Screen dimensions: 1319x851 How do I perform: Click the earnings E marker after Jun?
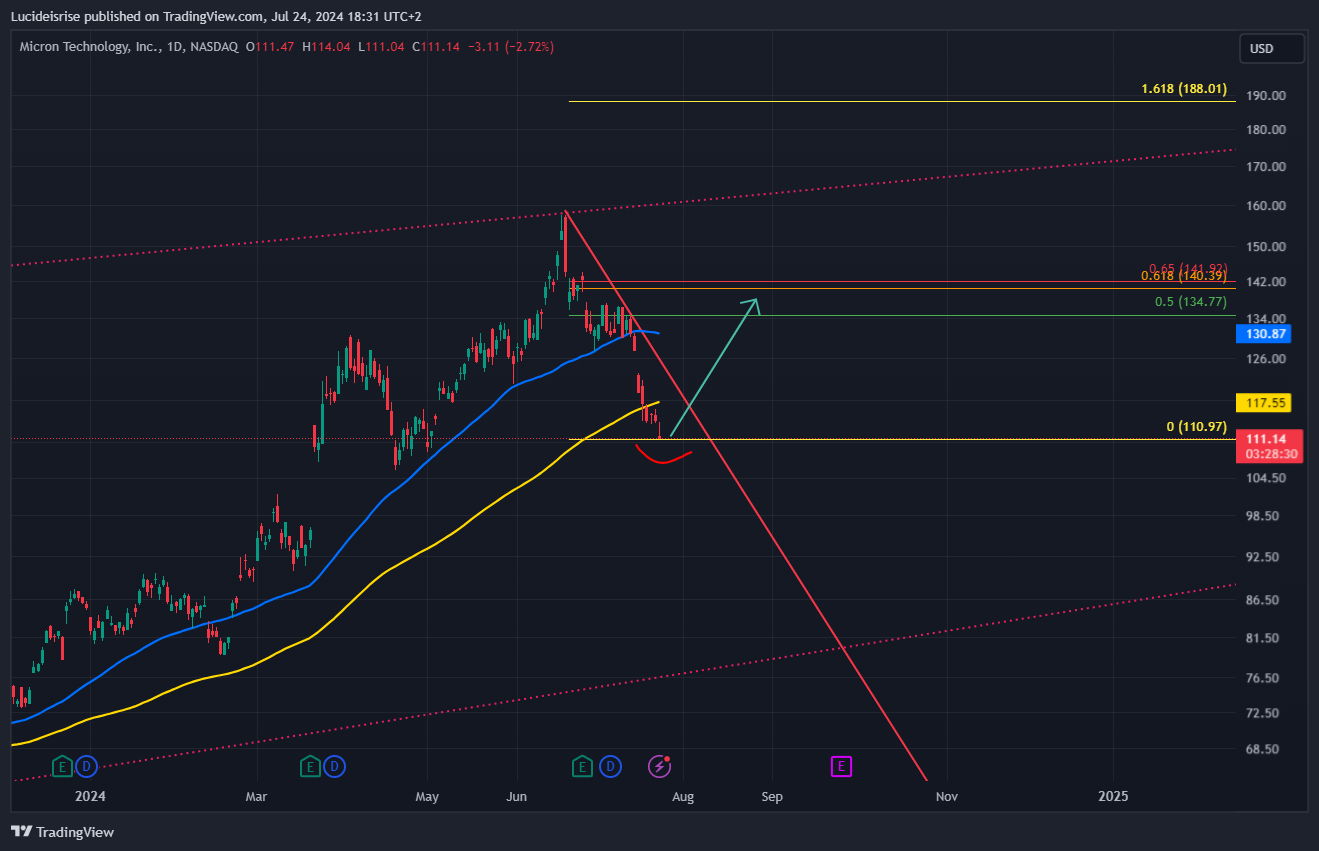tap(583, 767)
